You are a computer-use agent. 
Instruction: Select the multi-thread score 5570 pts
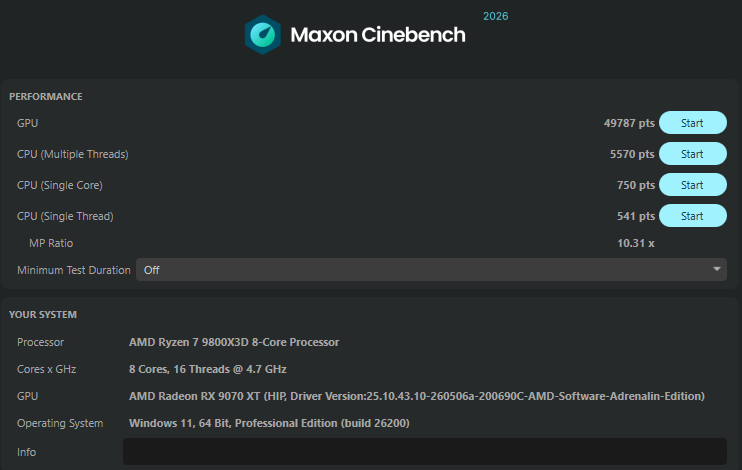632,154
